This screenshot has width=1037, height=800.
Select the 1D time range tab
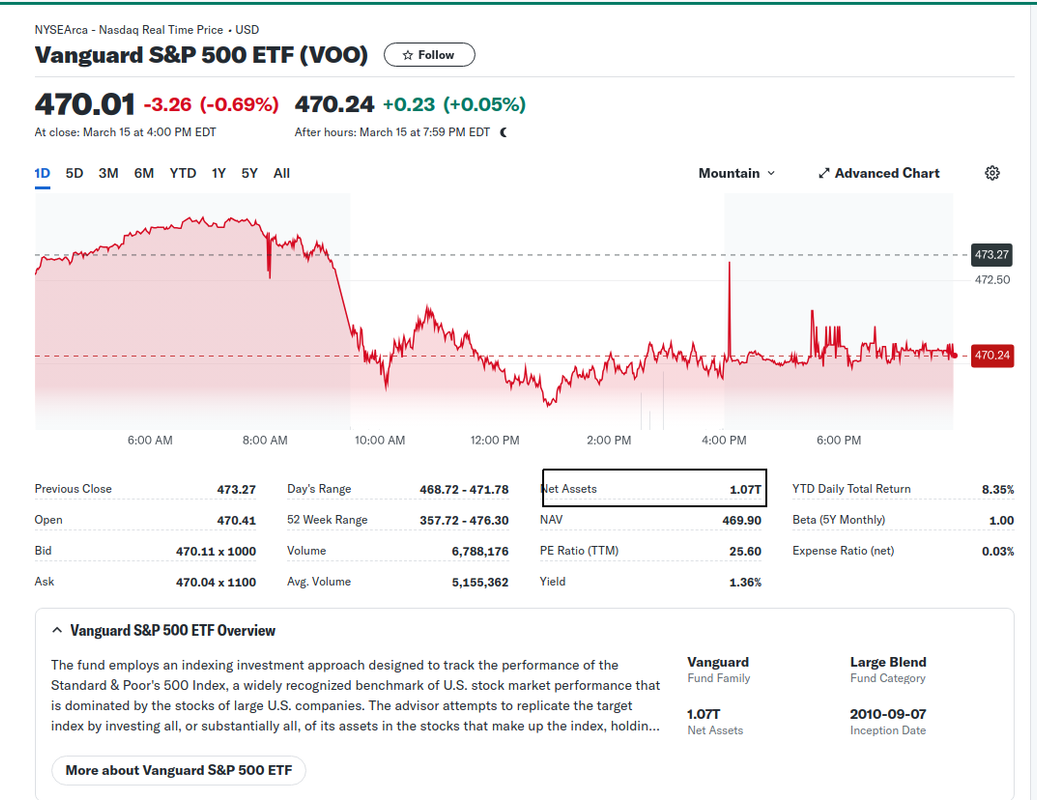[42, 173]
